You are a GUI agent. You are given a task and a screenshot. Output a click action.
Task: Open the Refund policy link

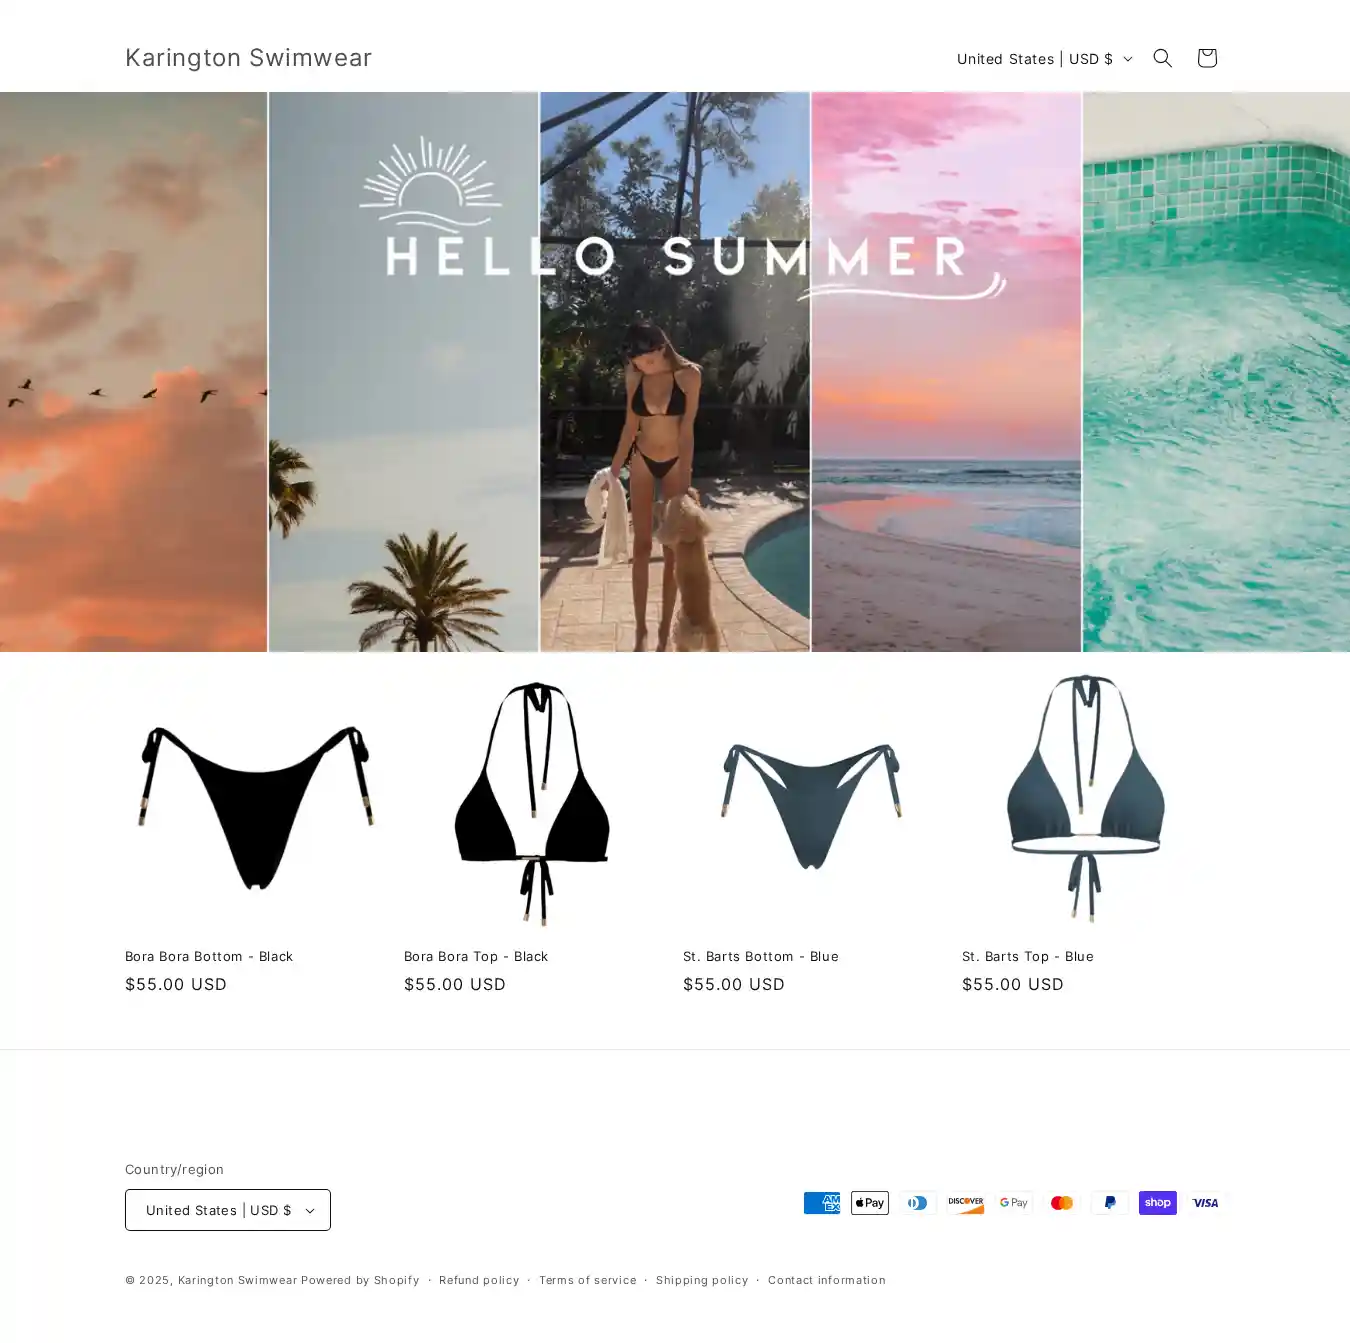click(x=479, y=1280)
